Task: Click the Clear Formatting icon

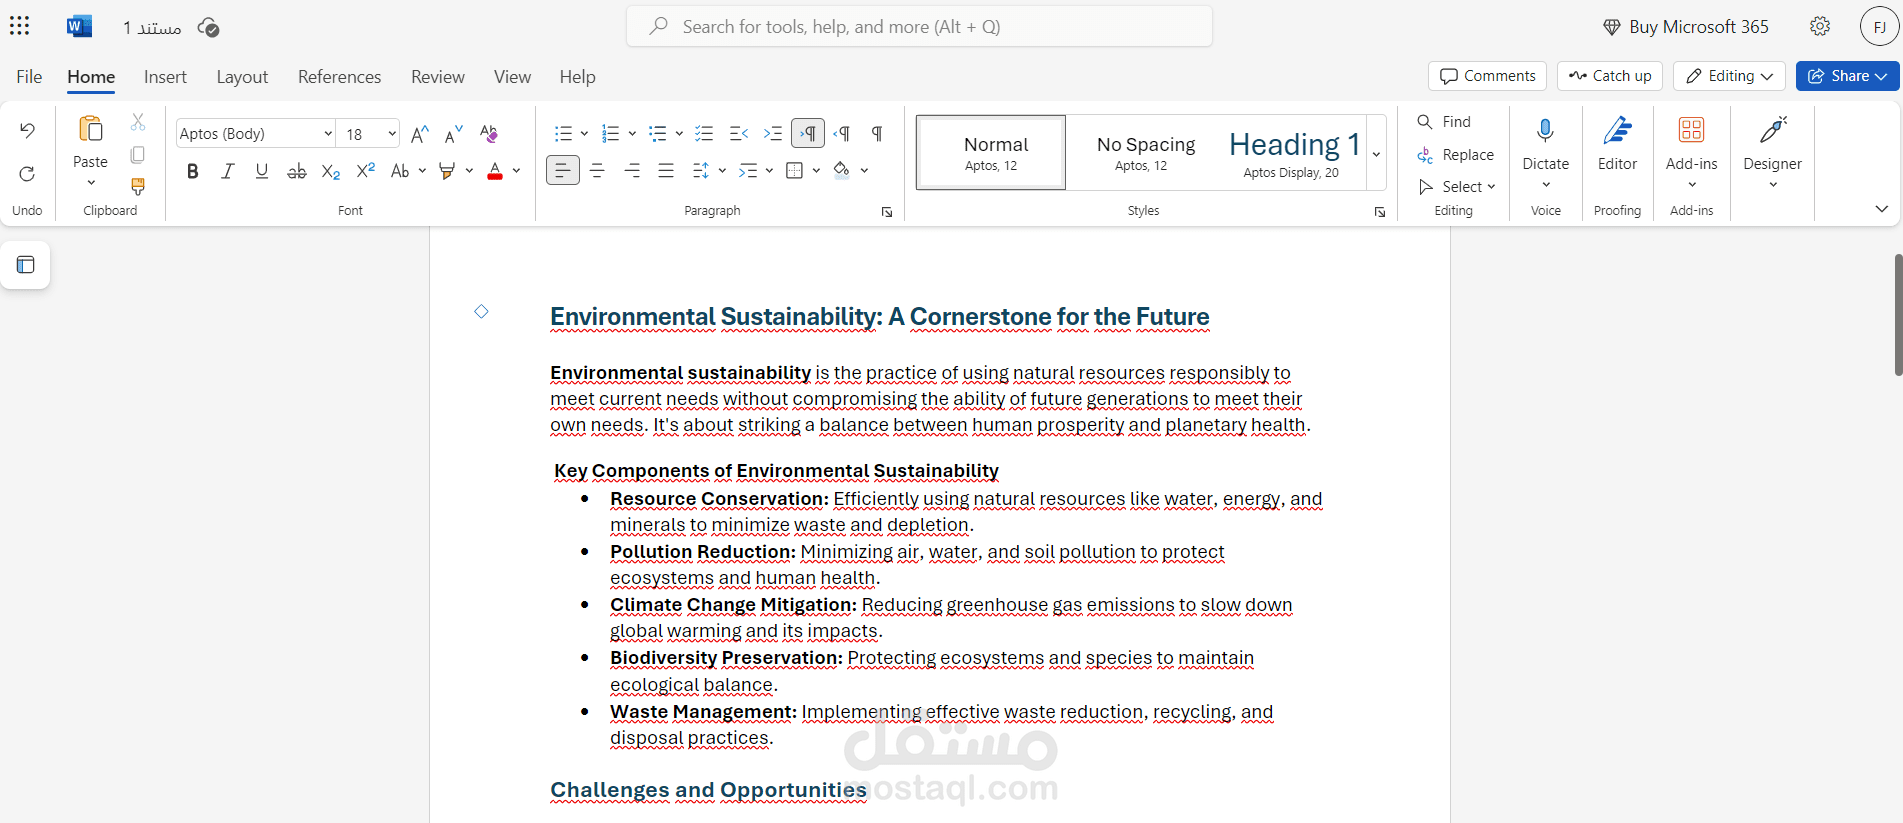Action: [488, 133]
